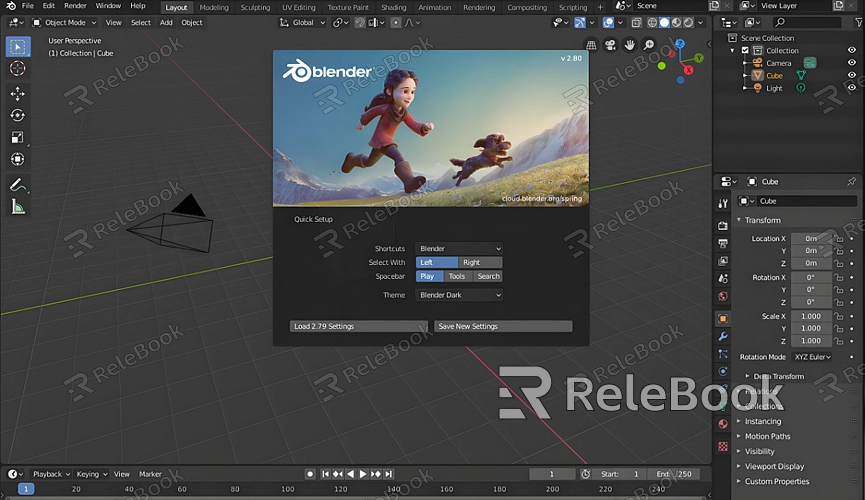
Task: Select the Rotate tool
Action: click(18, 115)
